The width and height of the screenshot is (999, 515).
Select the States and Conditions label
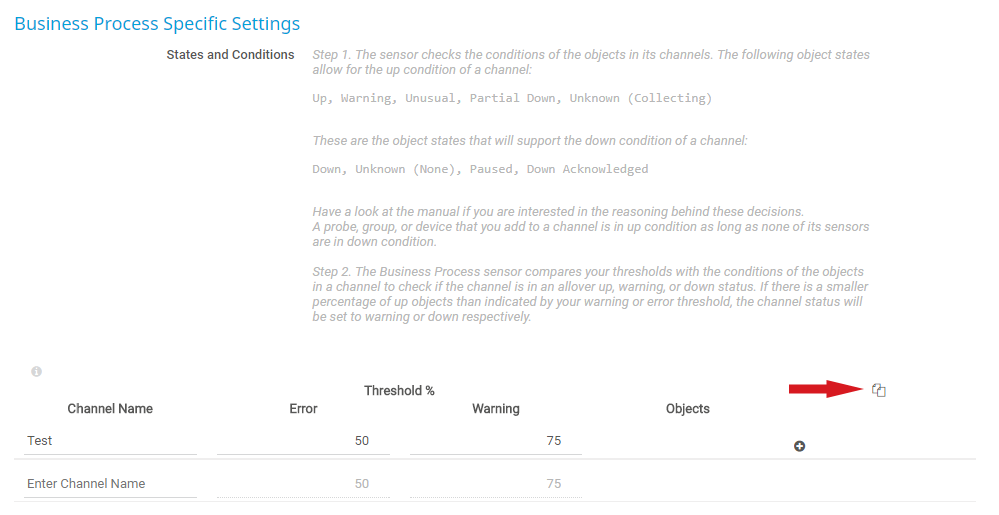click(230, 55)
